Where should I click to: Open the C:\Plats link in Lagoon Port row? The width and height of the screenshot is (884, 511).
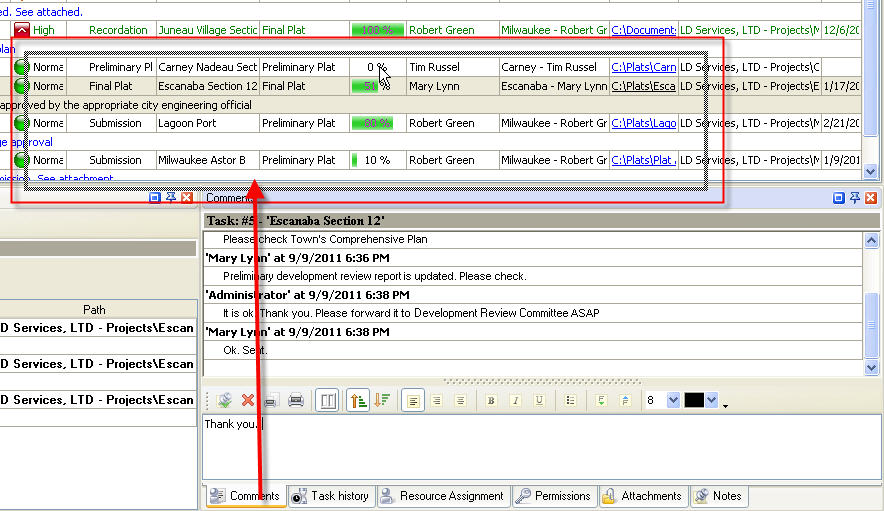tap(643, 123)
